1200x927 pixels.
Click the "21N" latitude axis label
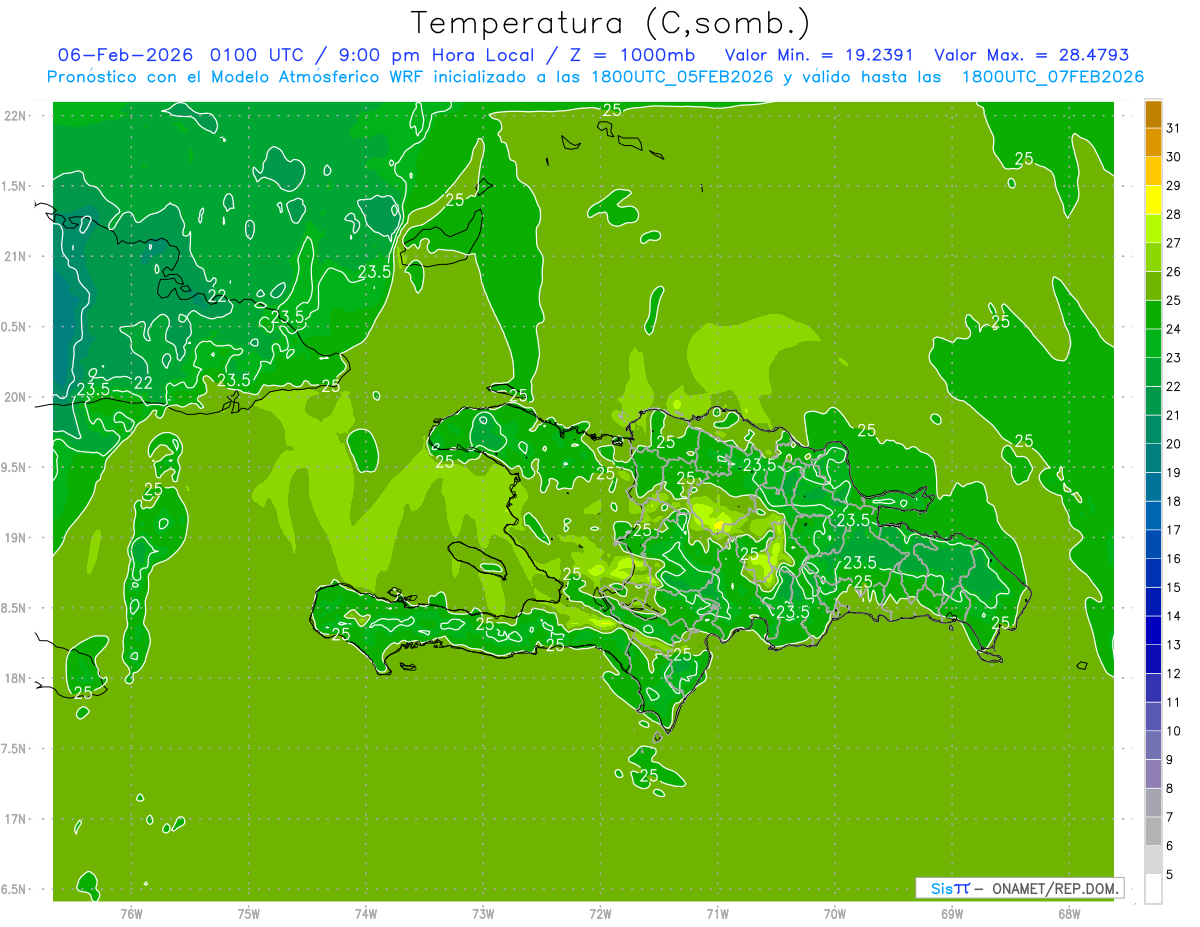click(16, 256)
